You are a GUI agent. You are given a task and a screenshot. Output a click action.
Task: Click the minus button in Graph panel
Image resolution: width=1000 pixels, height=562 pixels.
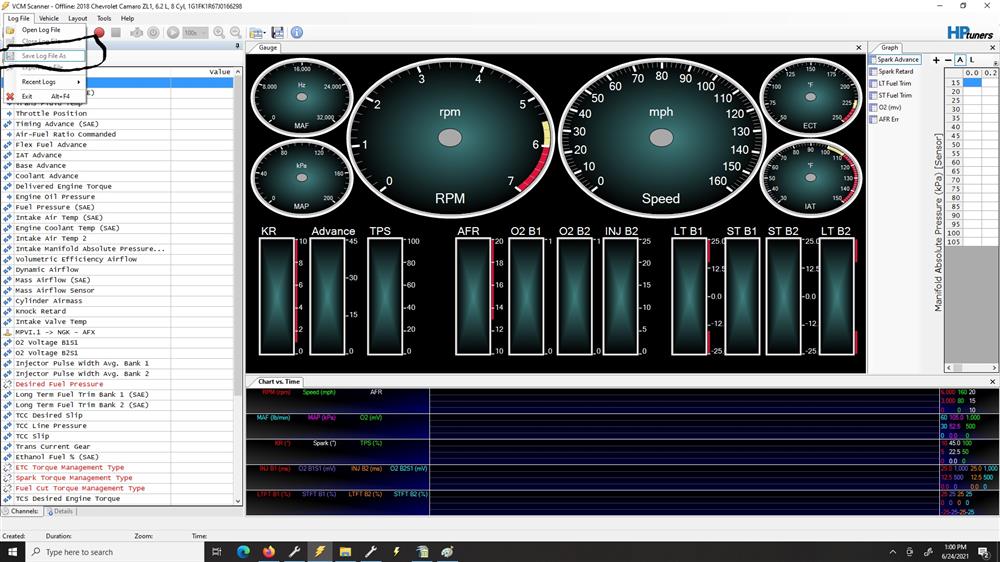coord(948,60)
